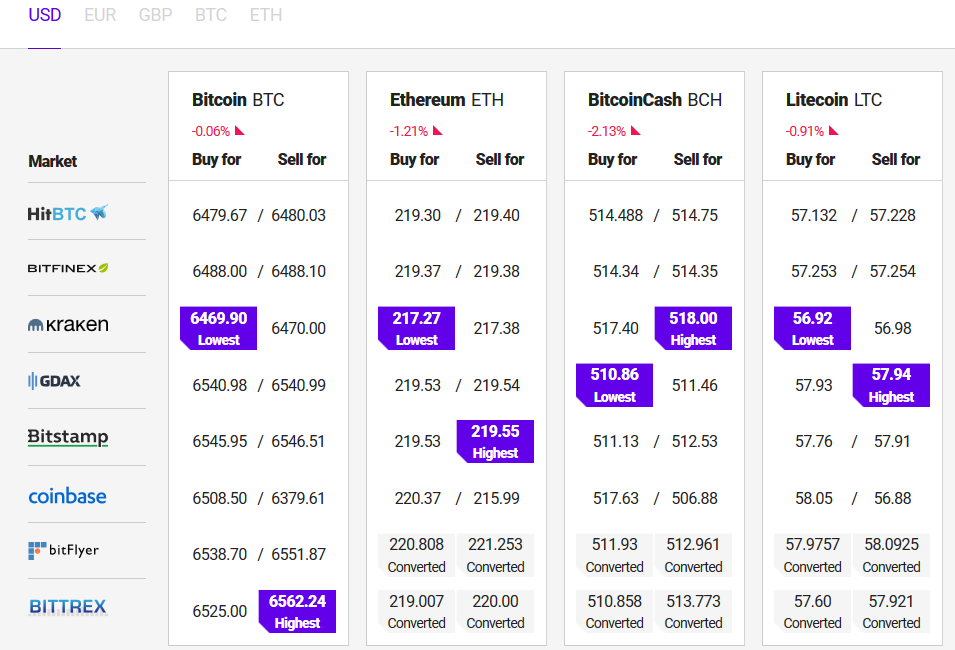955x650 pixels.
Task: Open the Ethereum ETH column heading
Action: pos(446,99)
